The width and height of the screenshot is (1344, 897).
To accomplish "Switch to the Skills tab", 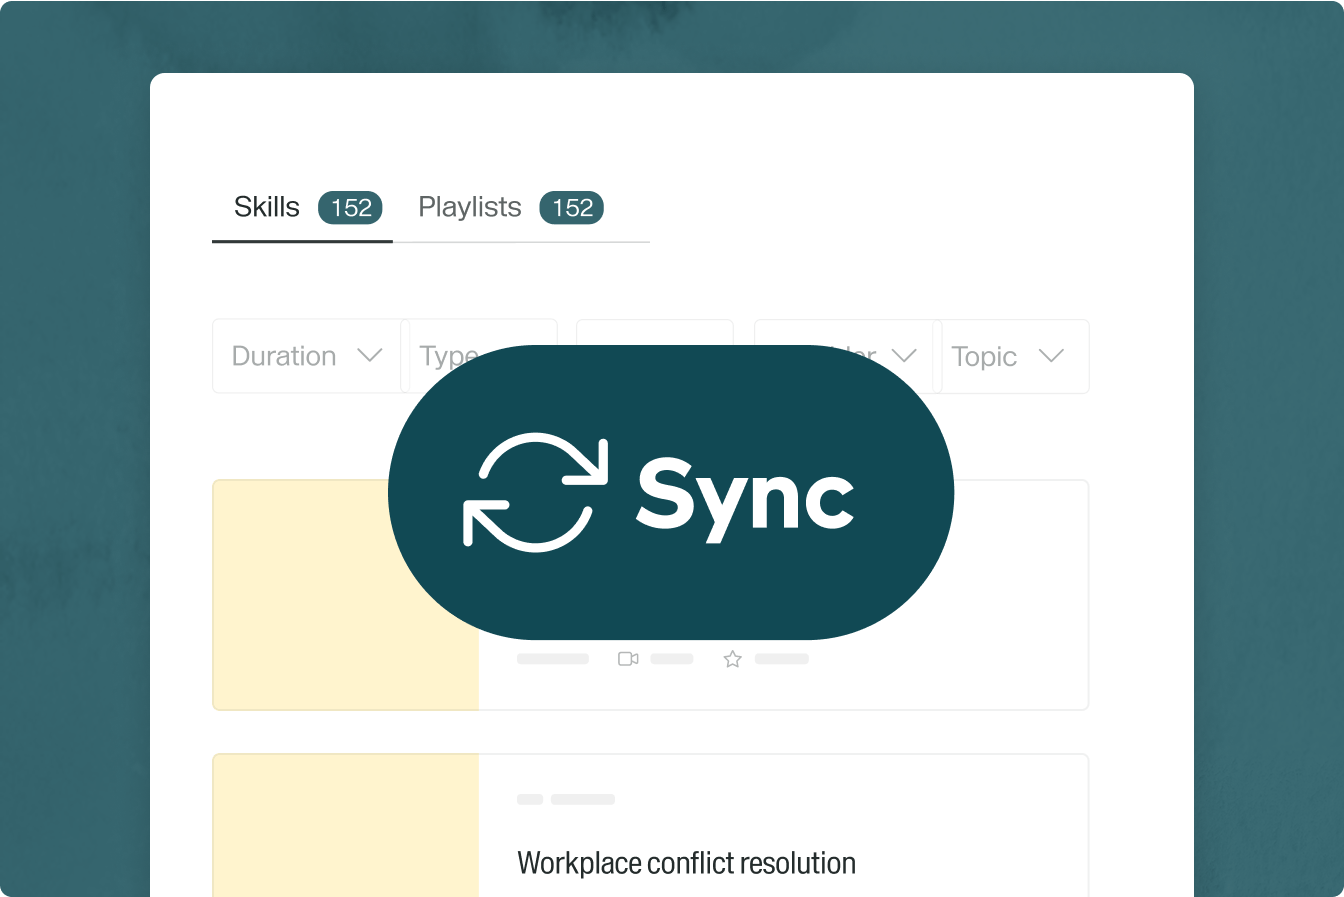I will point(267,207).
